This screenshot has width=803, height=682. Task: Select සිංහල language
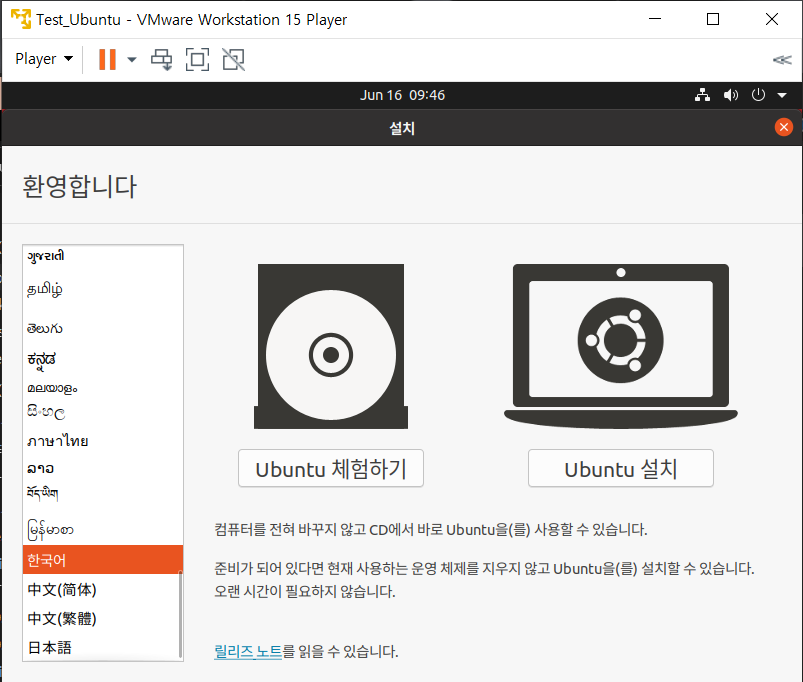coord(103,412)
